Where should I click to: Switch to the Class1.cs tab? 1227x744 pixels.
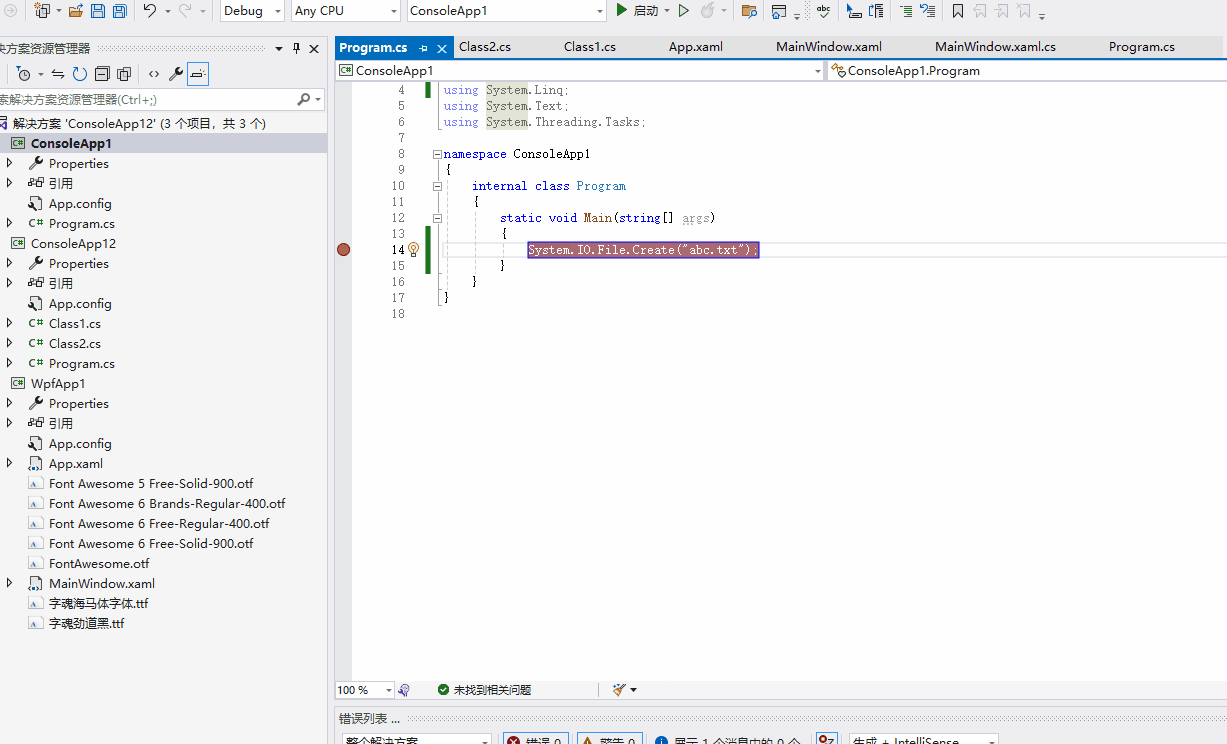(590, 47)
